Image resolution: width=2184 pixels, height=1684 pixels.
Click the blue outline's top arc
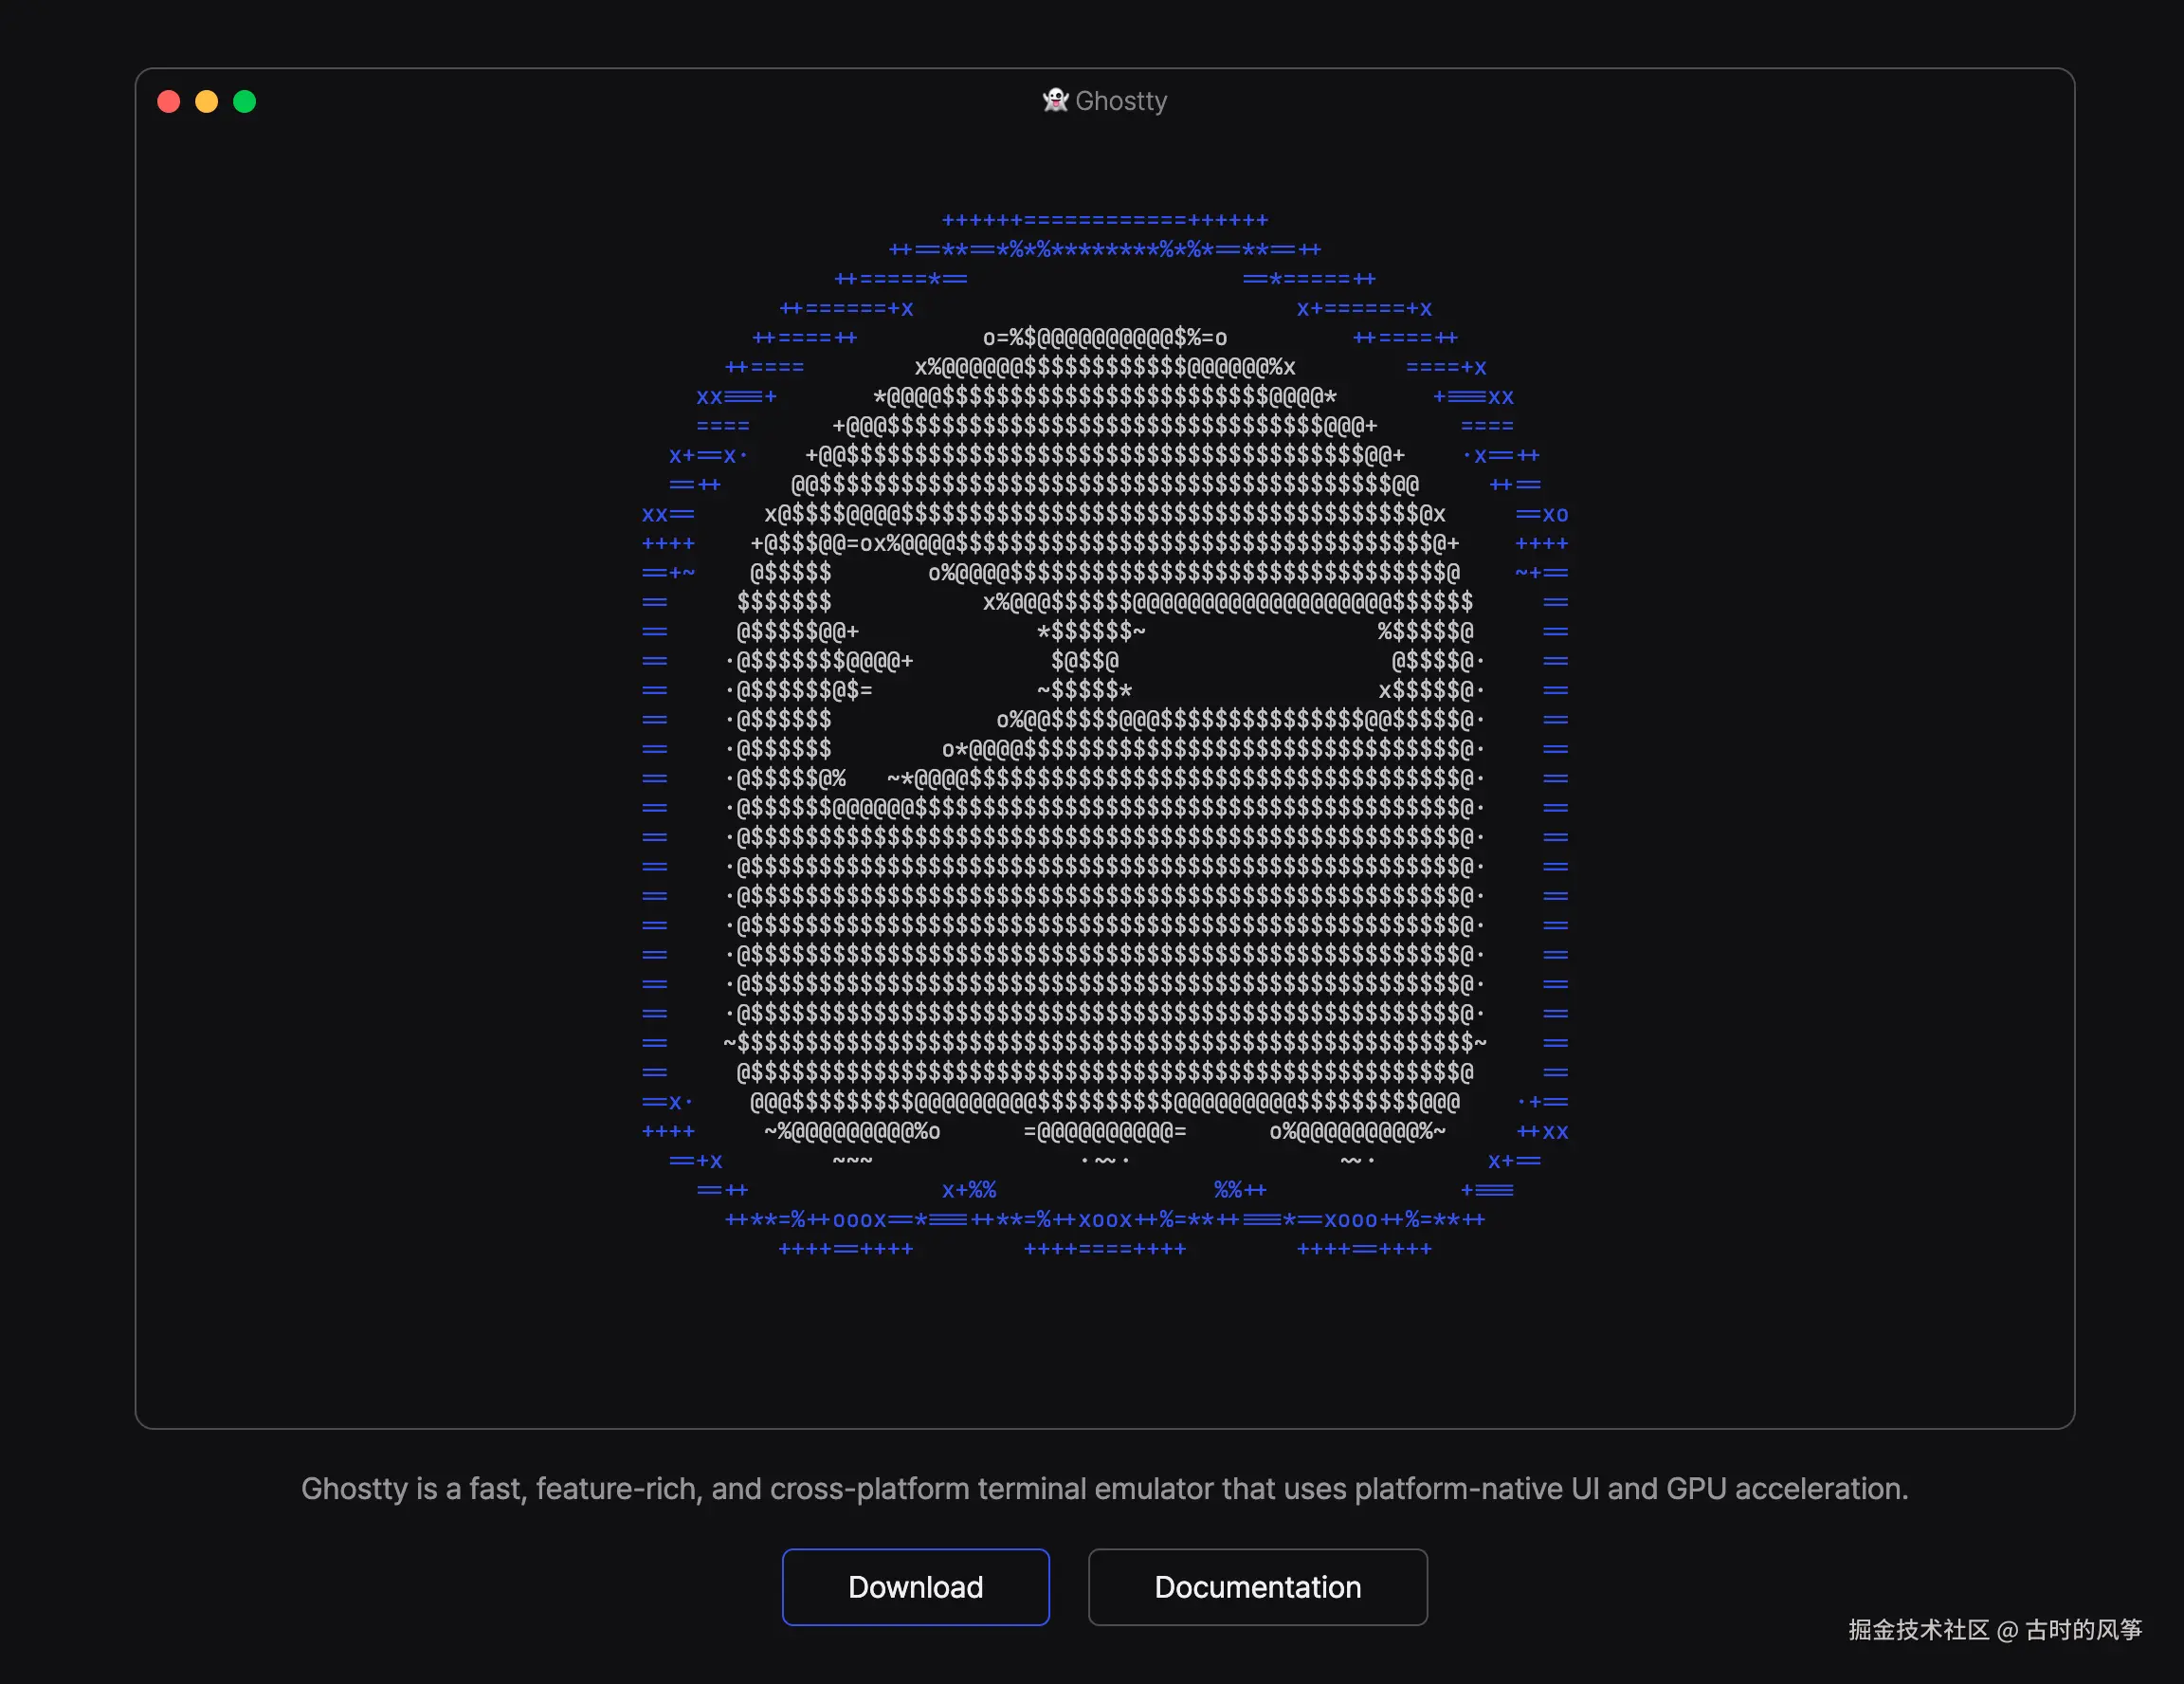(x=1104, y=220)
